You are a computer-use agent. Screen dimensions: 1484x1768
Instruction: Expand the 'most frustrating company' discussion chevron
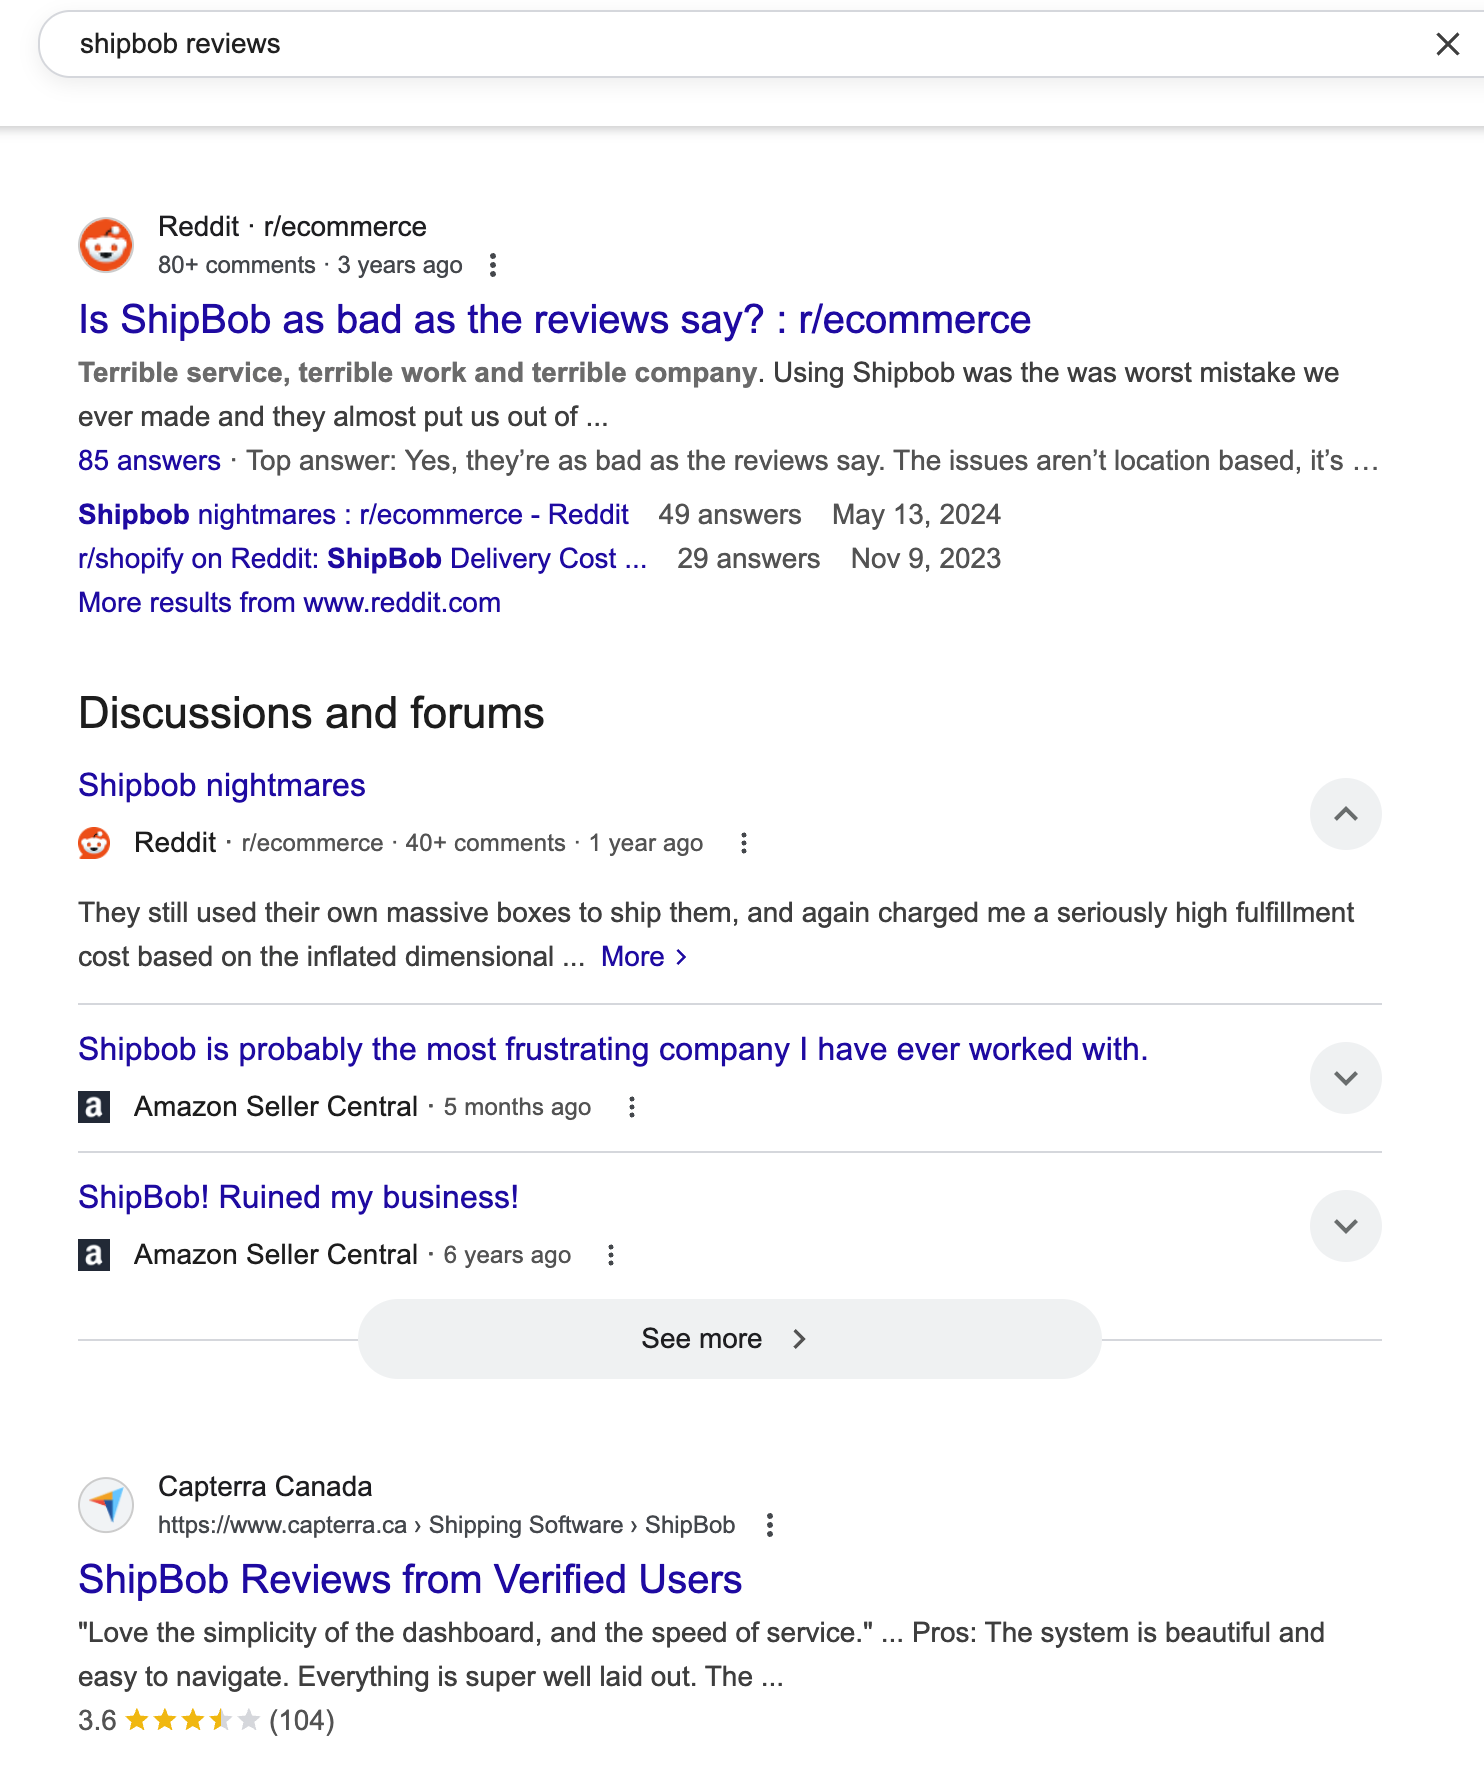pos(1346,1078)
